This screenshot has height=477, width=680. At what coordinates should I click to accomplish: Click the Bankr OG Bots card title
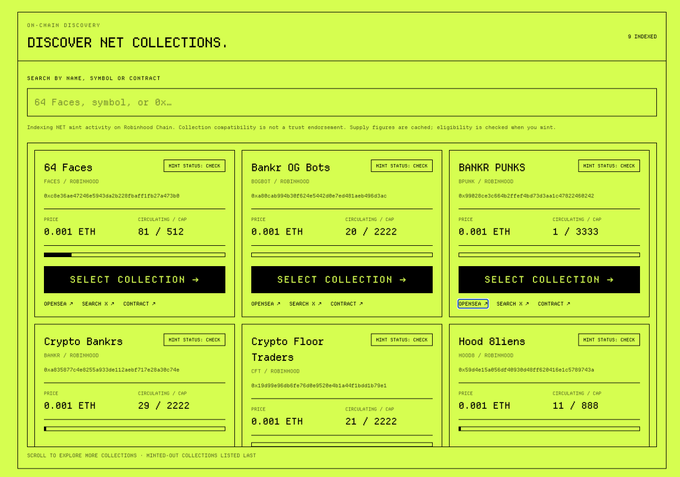291,167
